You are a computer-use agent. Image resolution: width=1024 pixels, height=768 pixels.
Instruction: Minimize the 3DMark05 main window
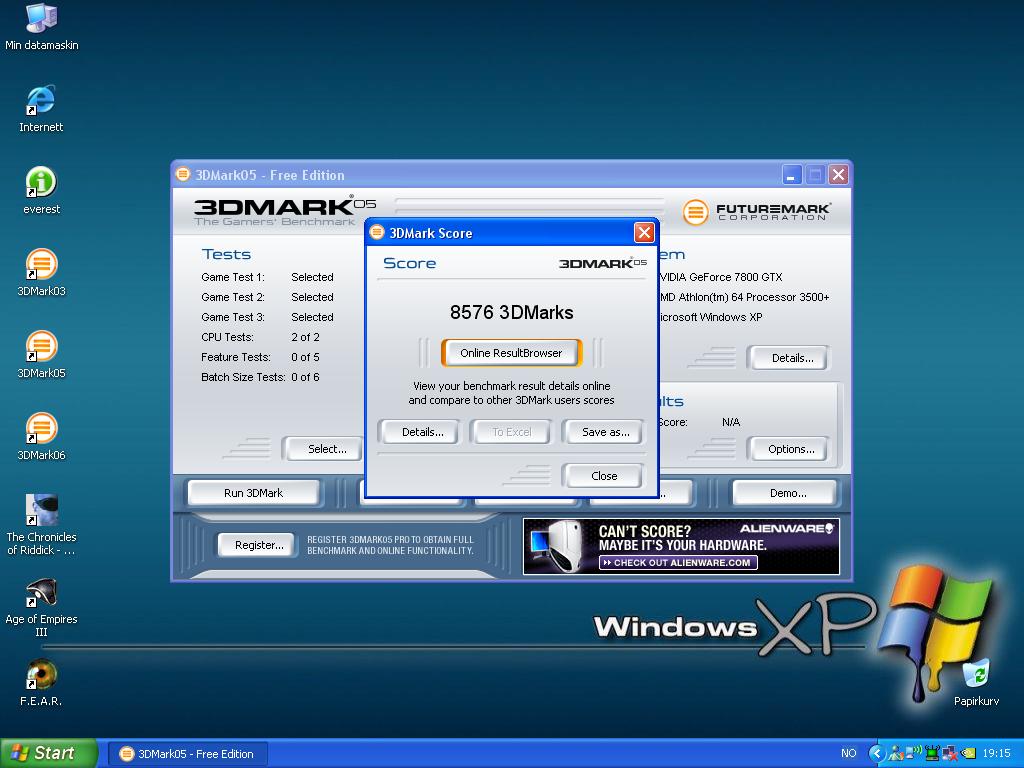(x=792, y=174)
